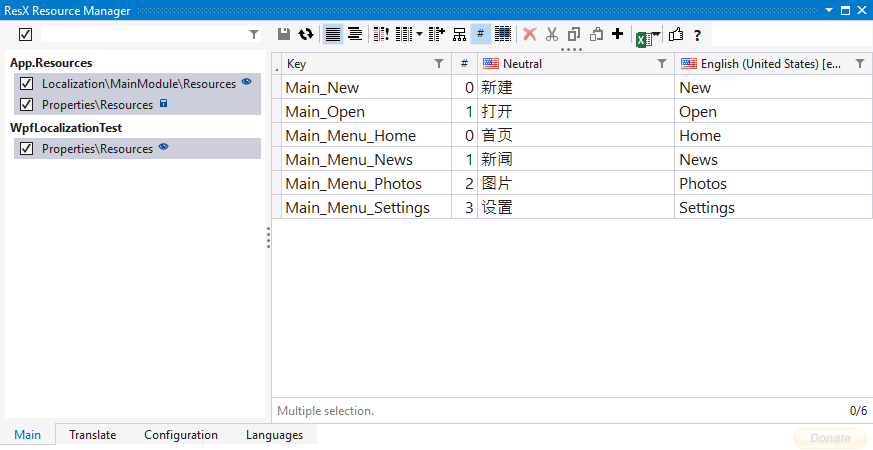Click the Paste clipboard icon
The width and height of the screenshot is (873, 450).
pos(596,35)
